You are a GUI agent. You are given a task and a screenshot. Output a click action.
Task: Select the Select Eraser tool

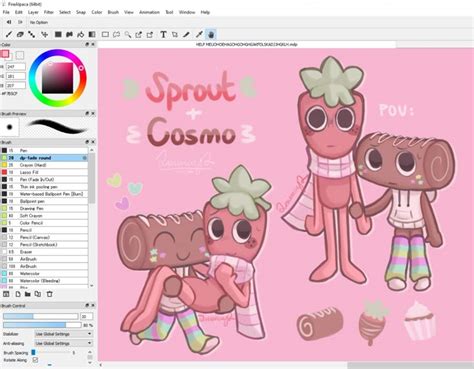pyautogui.click(x=150, y=34)
